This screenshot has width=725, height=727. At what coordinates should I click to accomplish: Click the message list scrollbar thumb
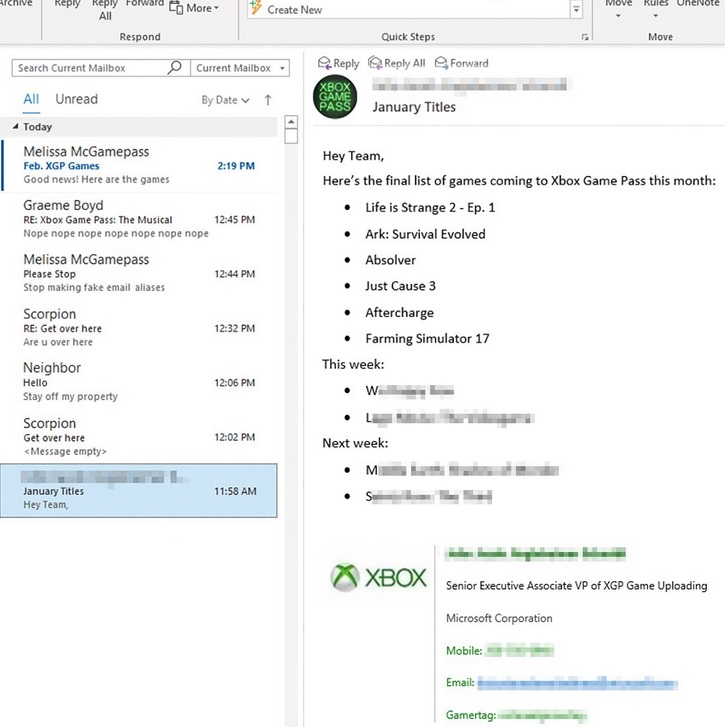pyautogui.click(x=291, y=136)
